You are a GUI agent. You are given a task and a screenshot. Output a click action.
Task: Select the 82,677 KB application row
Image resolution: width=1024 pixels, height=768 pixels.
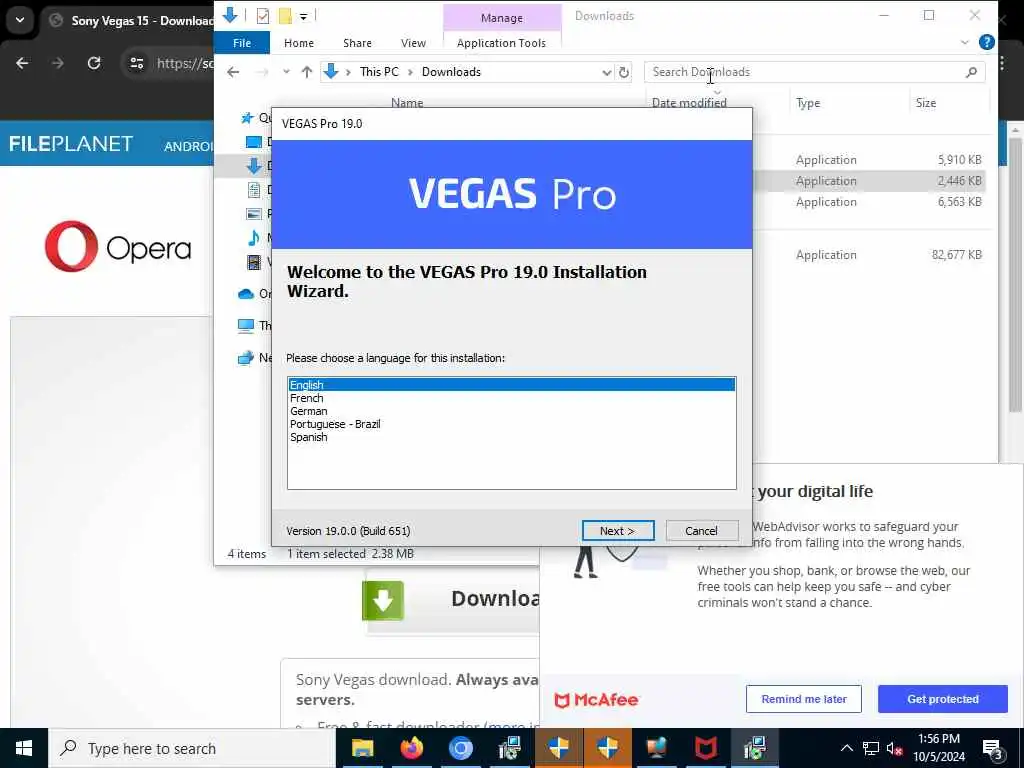(x=869, y=255)
